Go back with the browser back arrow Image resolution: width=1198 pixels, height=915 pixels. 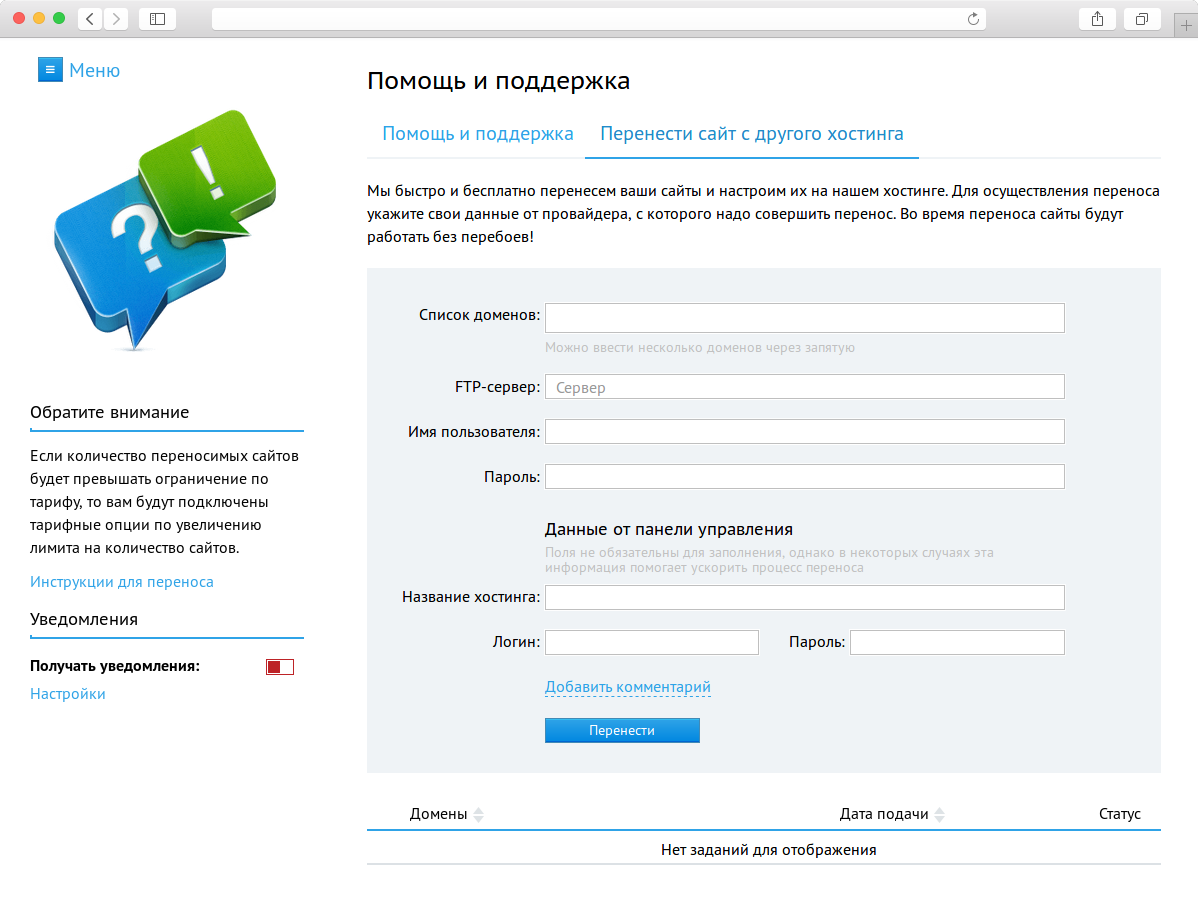tap(90, 19)
